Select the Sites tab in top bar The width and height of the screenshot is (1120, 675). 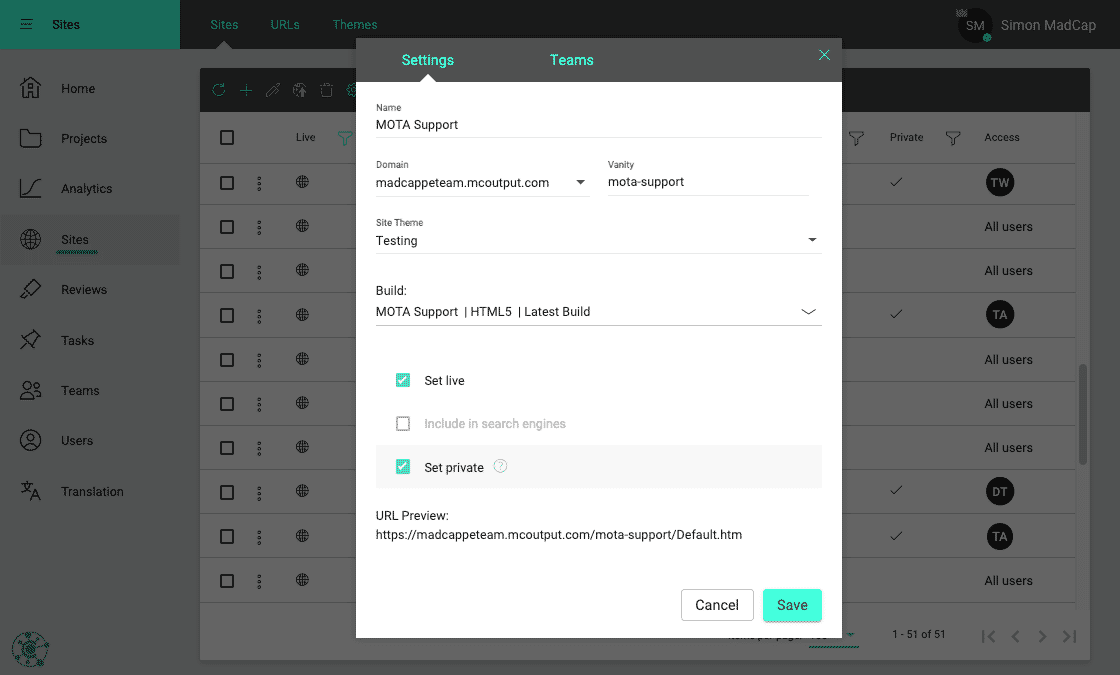click(x=224, y=24)
